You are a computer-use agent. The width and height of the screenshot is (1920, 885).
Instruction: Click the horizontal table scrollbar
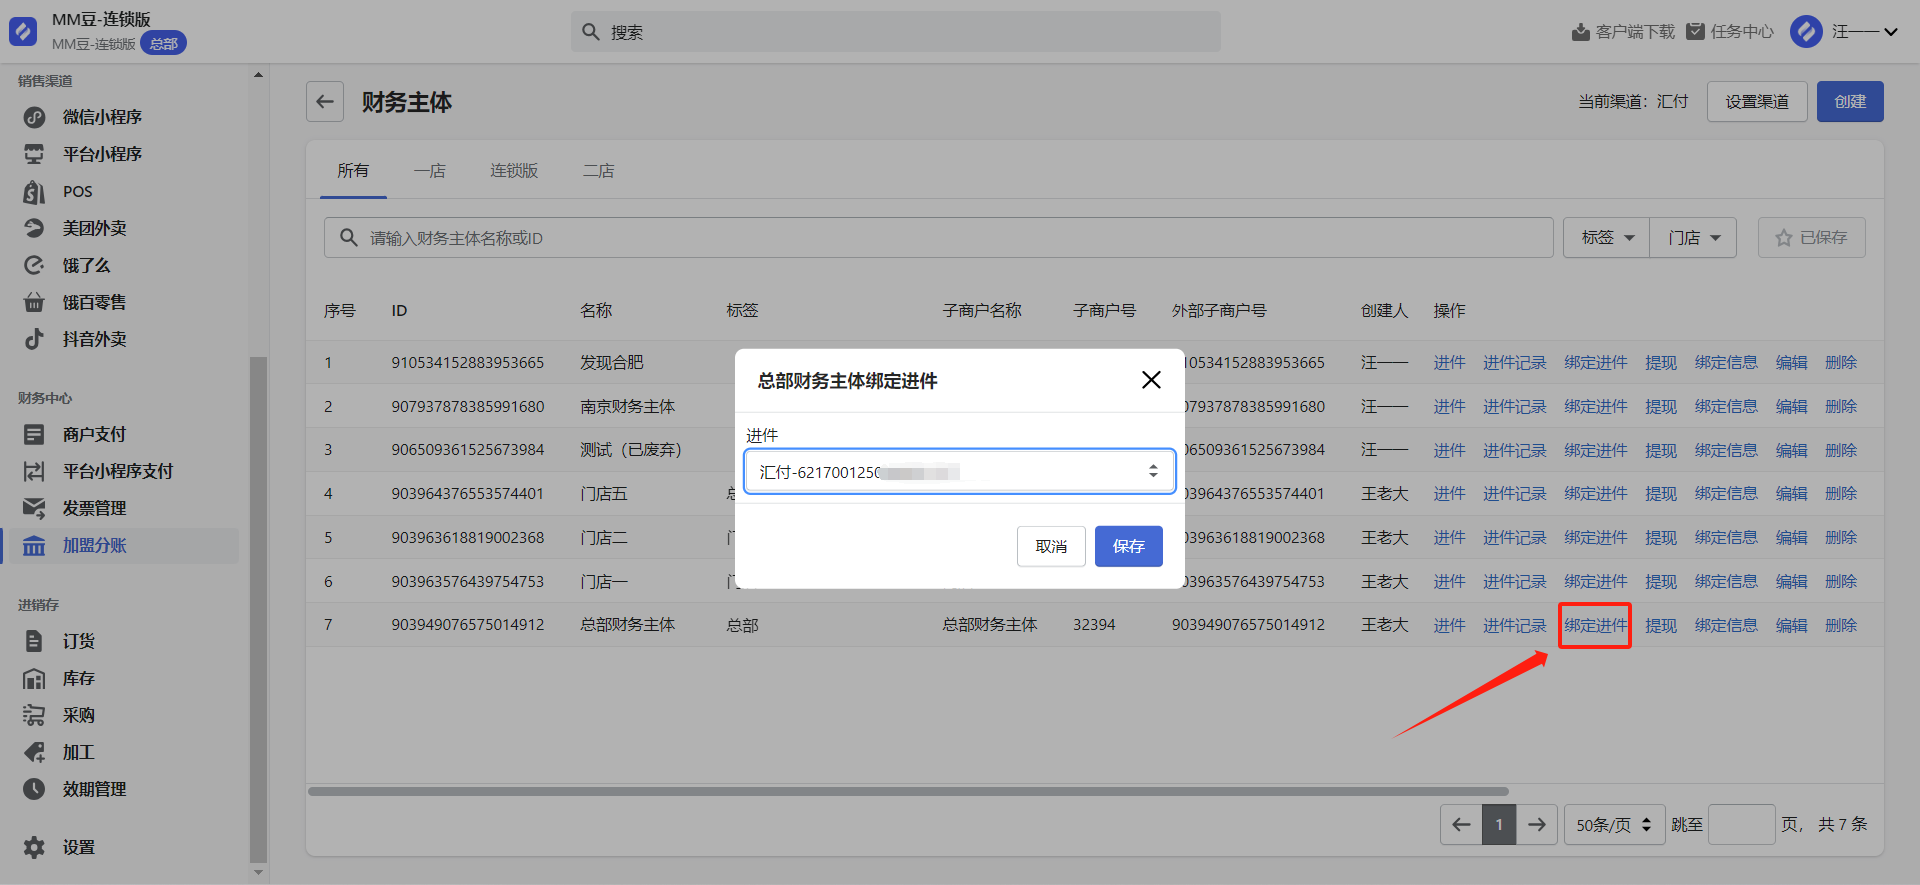(x=908, y=791)
